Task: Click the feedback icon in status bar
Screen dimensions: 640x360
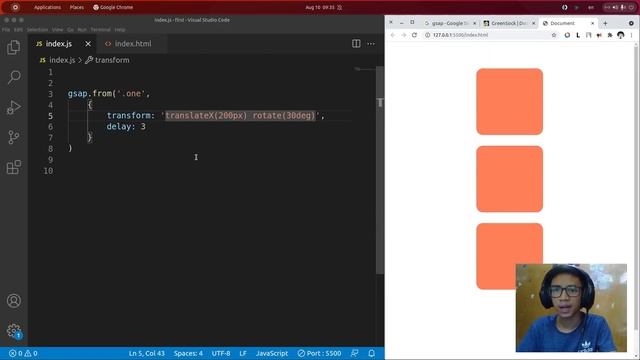Action: tap(354, 353)
